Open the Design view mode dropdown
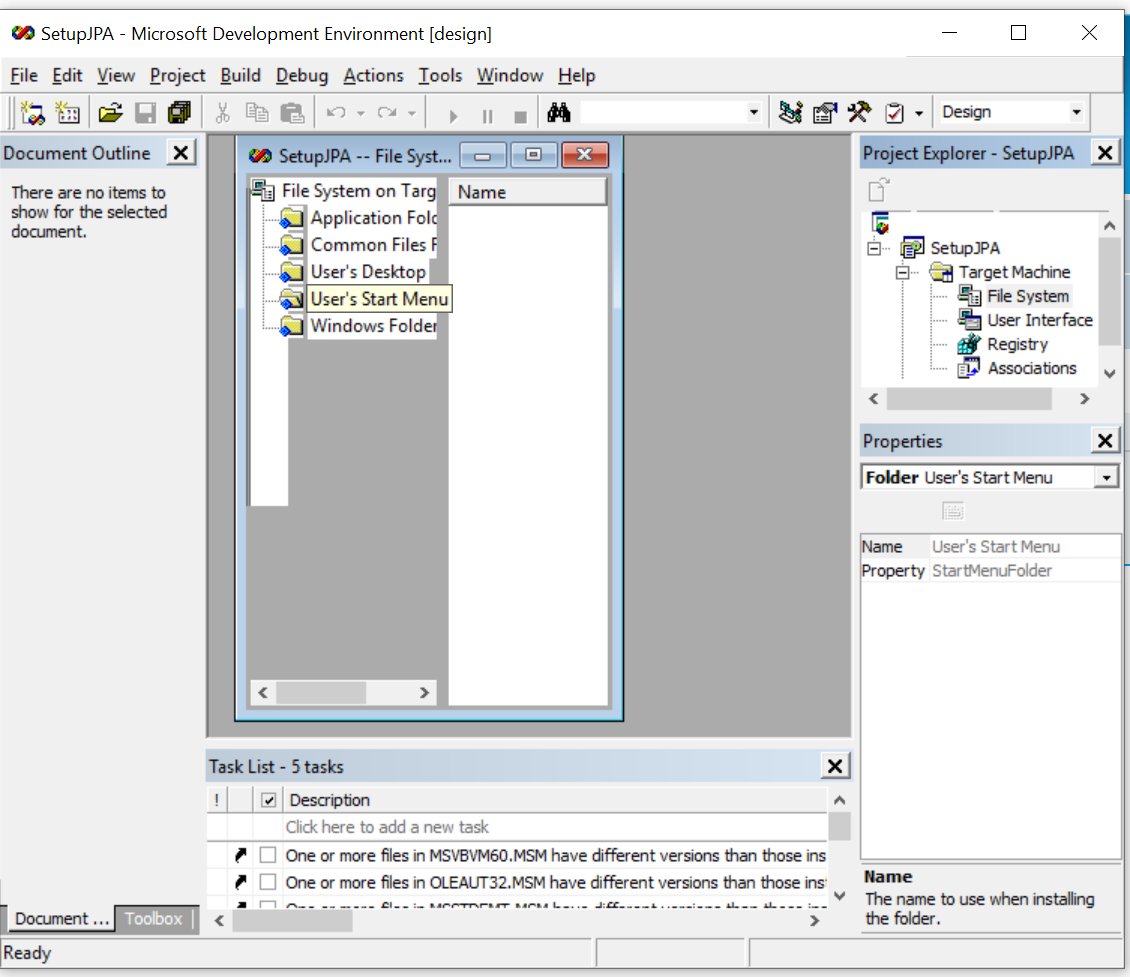1130x977 pixels. pos(1076,112)
